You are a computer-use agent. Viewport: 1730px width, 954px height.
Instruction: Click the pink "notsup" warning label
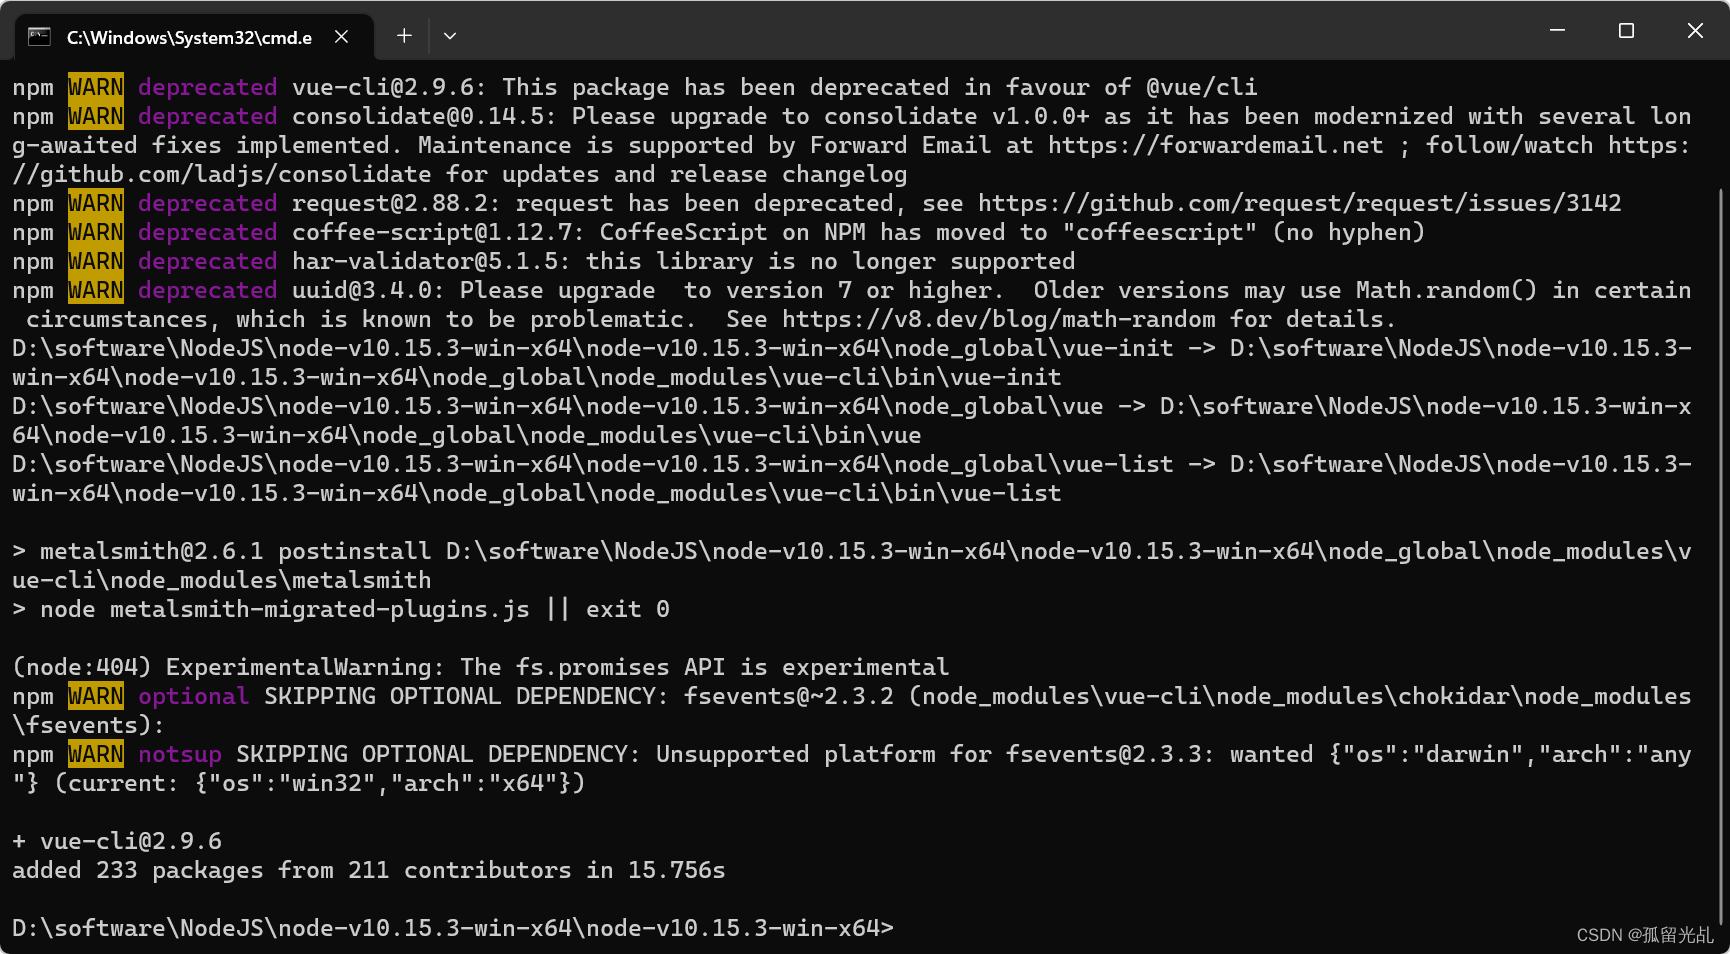pos(179,755)
